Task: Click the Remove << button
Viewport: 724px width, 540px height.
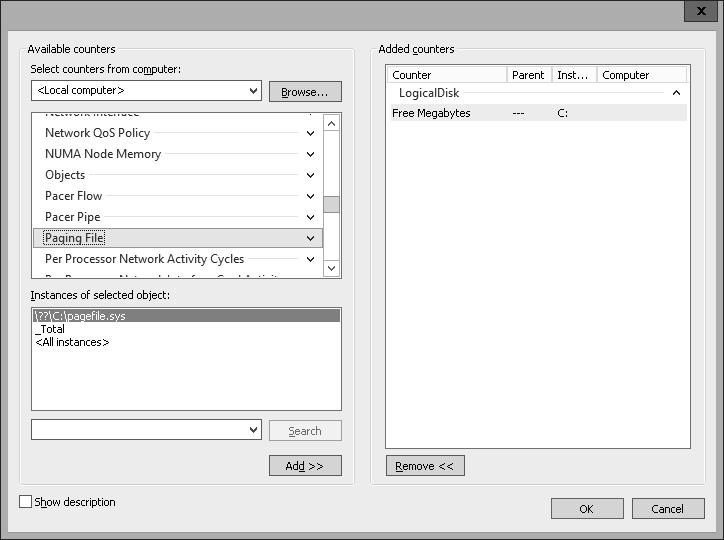Action: (x=425, y=466)
